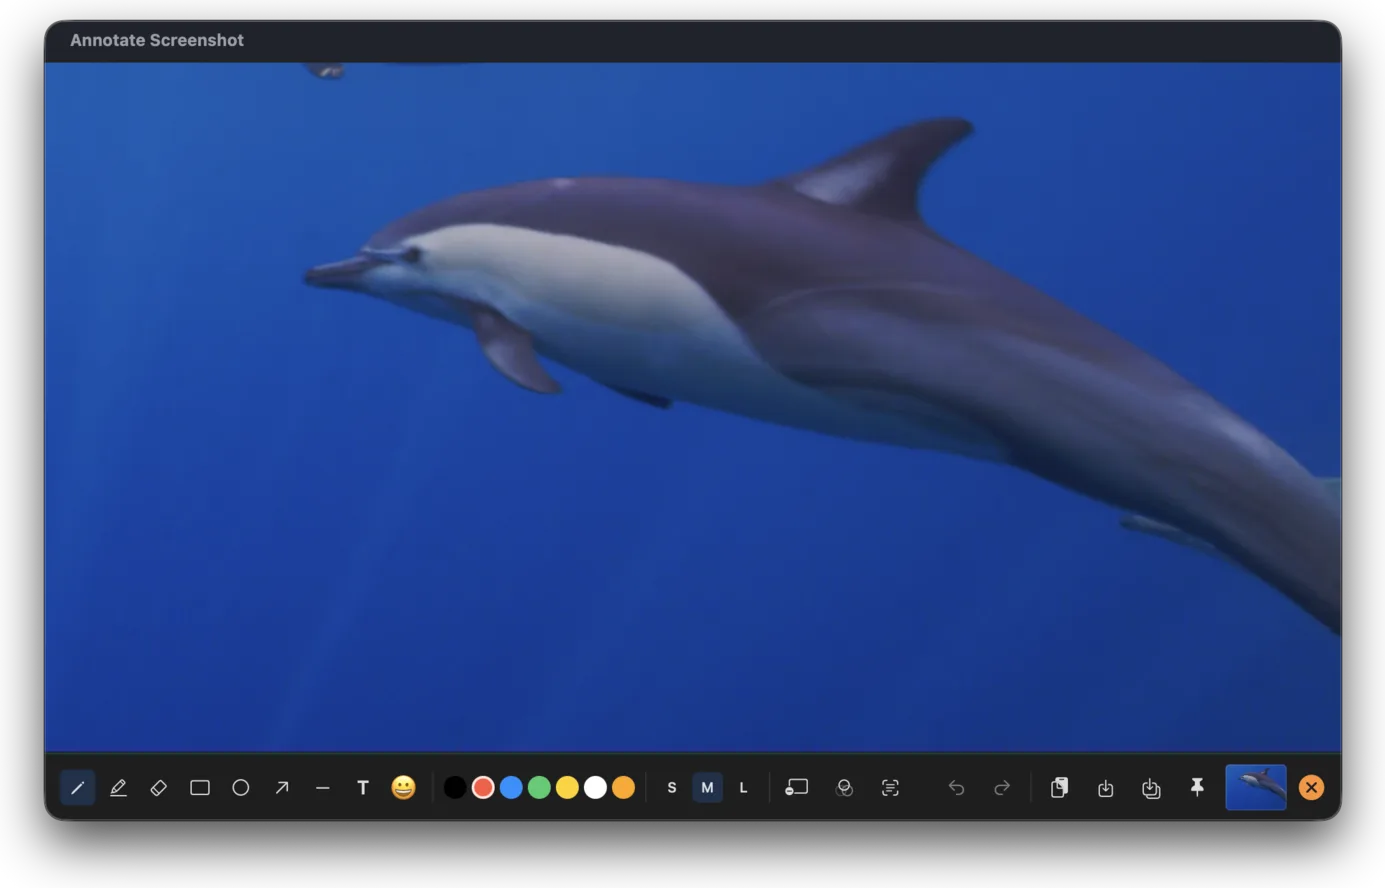Choose the yellow color swatch
This screenshot has height=888, width=1385.
coord(567,788)
